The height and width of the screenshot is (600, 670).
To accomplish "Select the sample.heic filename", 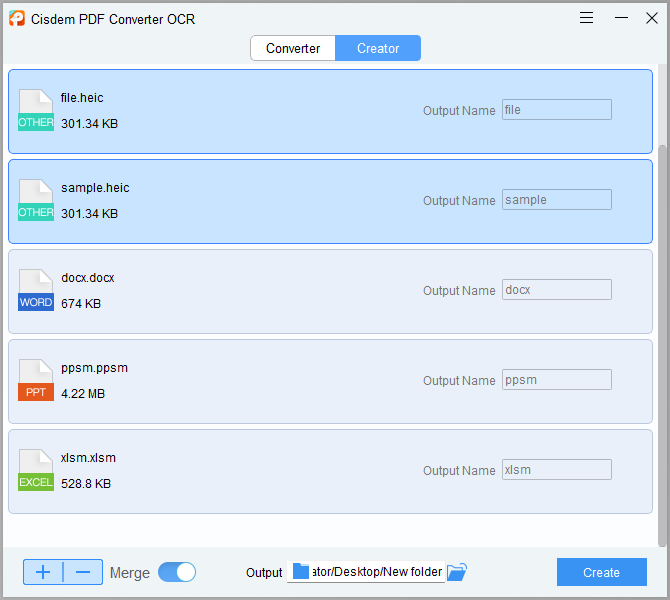I will click(x=95, y=188).
